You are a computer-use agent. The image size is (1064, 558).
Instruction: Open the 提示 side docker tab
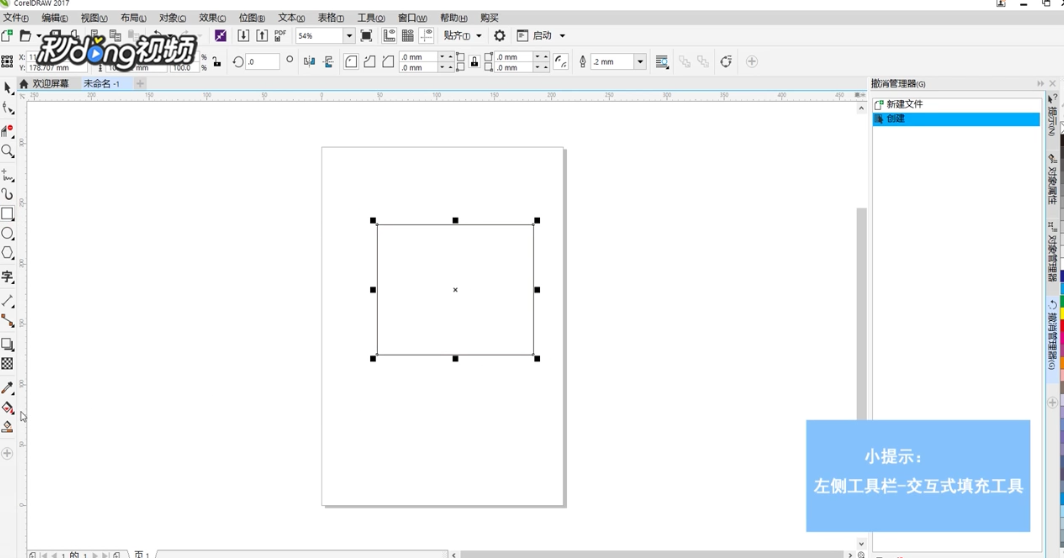click(x=1052, y=115)
